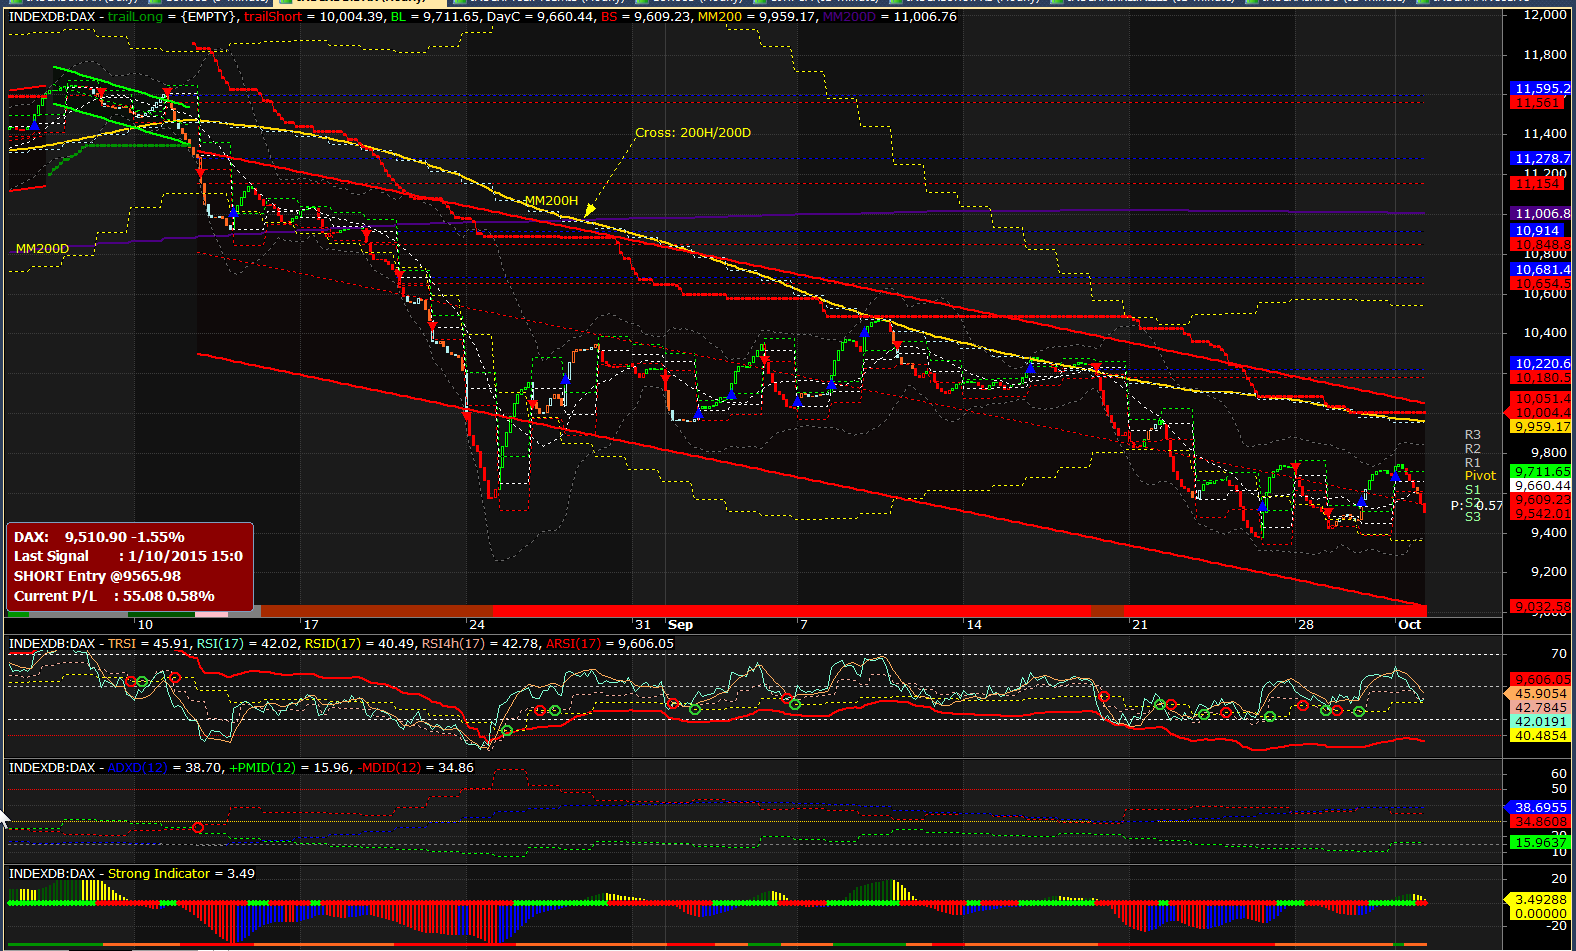The width and height of the screenshot is (1576, 951).
Task: Click the yellow 3.49288 value tag
Action: [1541, 899]
